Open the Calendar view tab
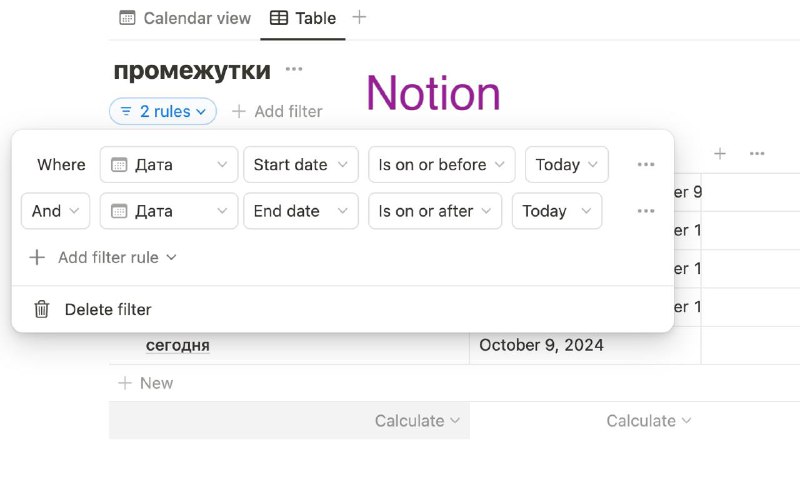The width and height of the screenshot is (800, 482). click(x=185, y=18)
